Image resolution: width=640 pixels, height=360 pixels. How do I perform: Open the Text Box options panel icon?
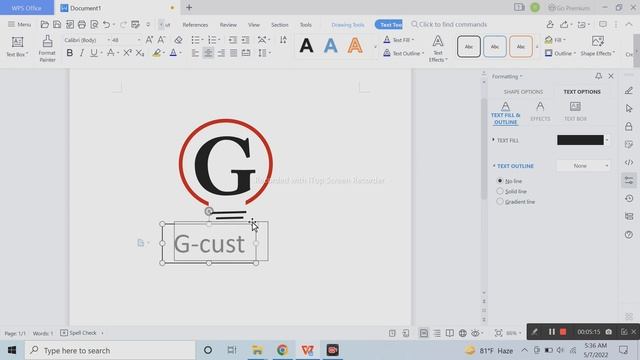click(575, 111)
